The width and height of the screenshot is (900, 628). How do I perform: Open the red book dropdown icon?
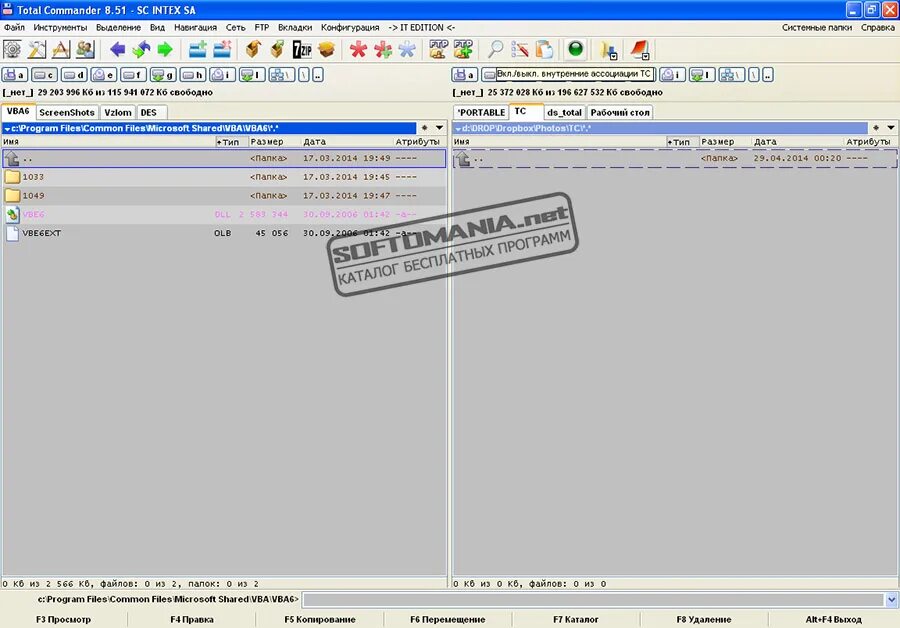point(641,51)
